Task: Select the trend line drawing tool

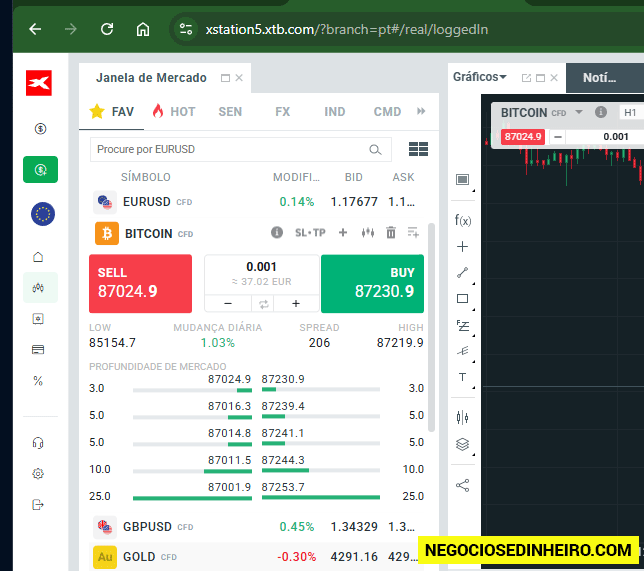Action: (462, 272)
